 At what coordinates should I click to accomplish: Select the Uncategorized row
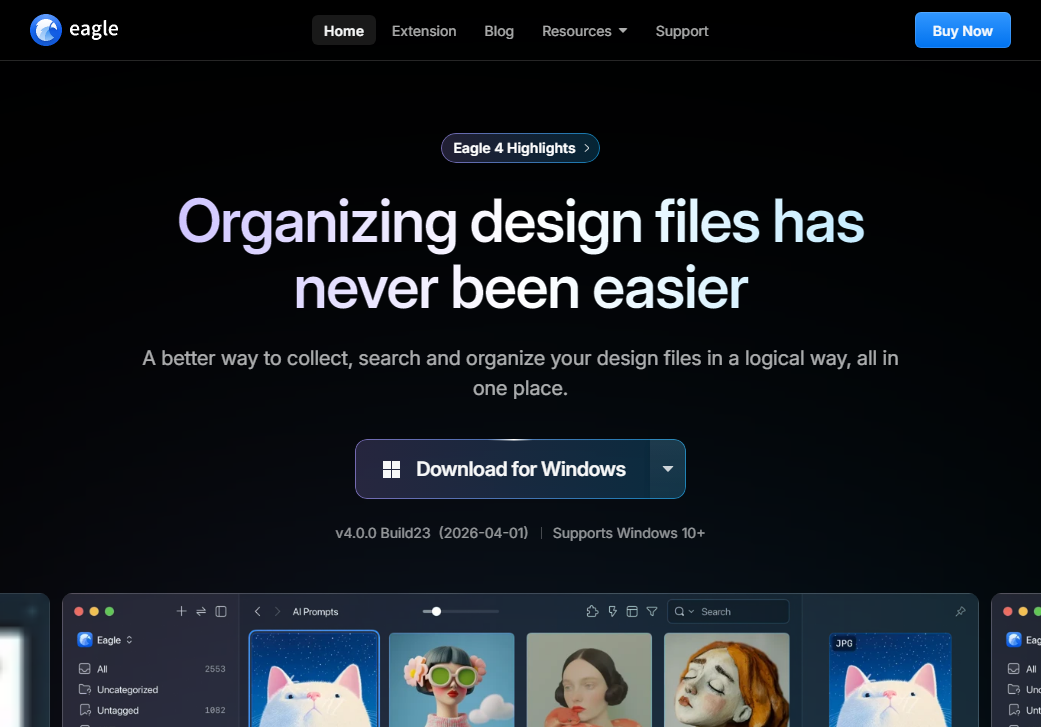[x=151, y=689]
